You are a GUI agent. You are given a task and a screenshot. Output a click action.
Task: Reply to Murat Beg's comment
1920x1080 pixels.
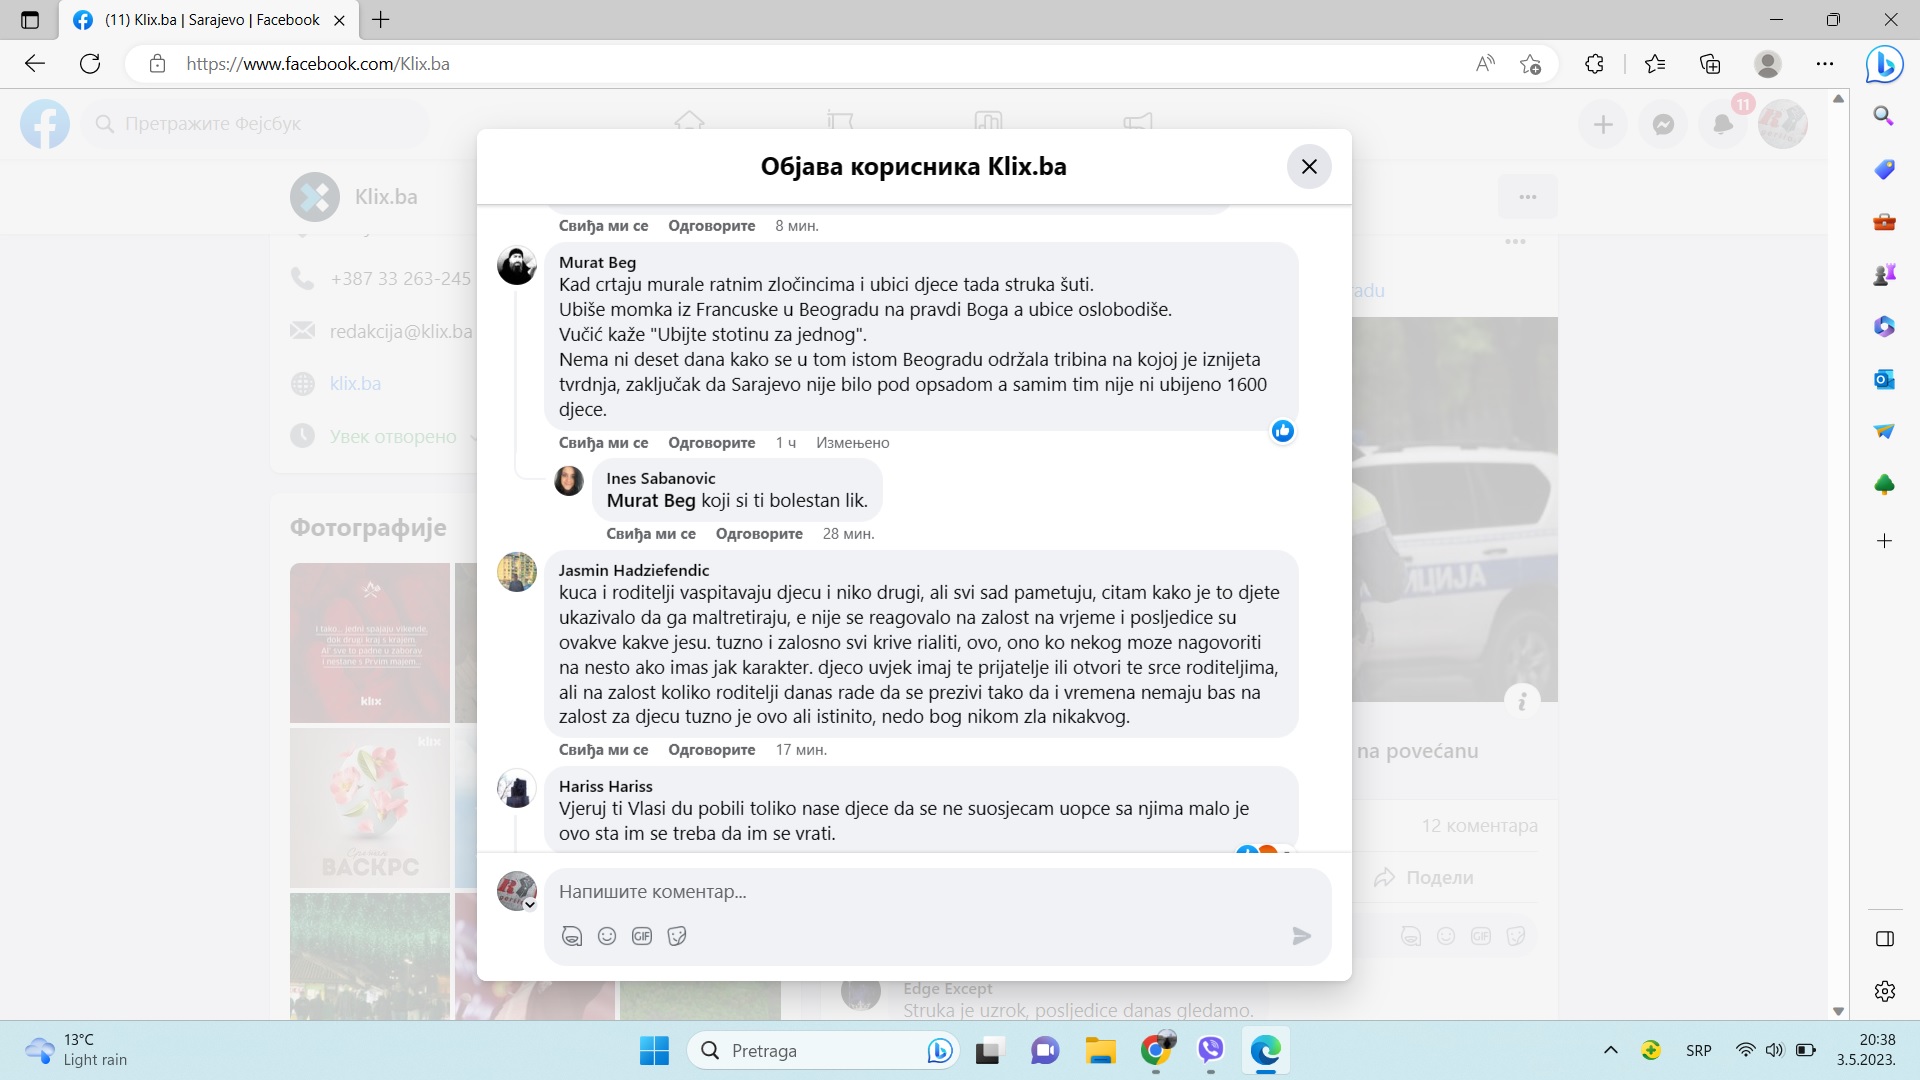pyautogui.click(x=712, y=443)
